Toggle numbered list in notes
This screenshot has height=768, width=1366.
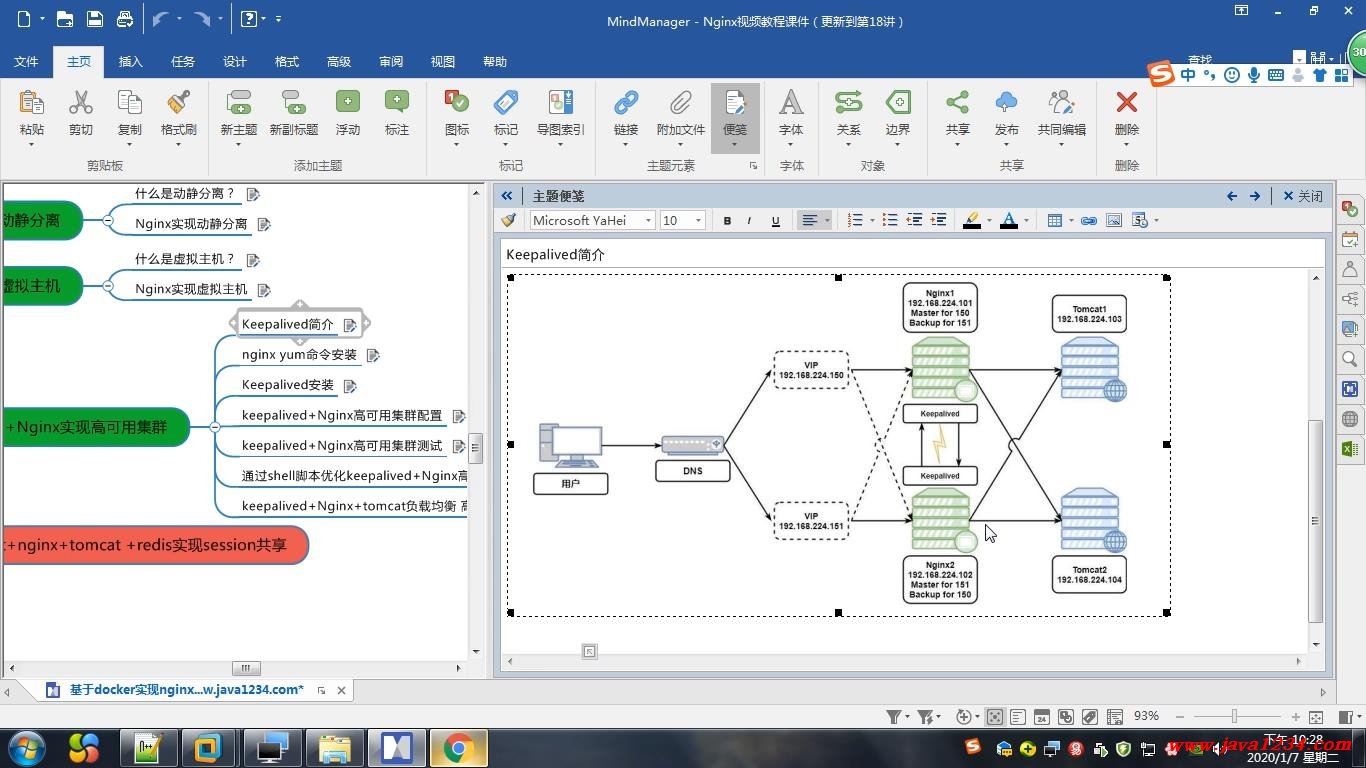coord(855,221)
